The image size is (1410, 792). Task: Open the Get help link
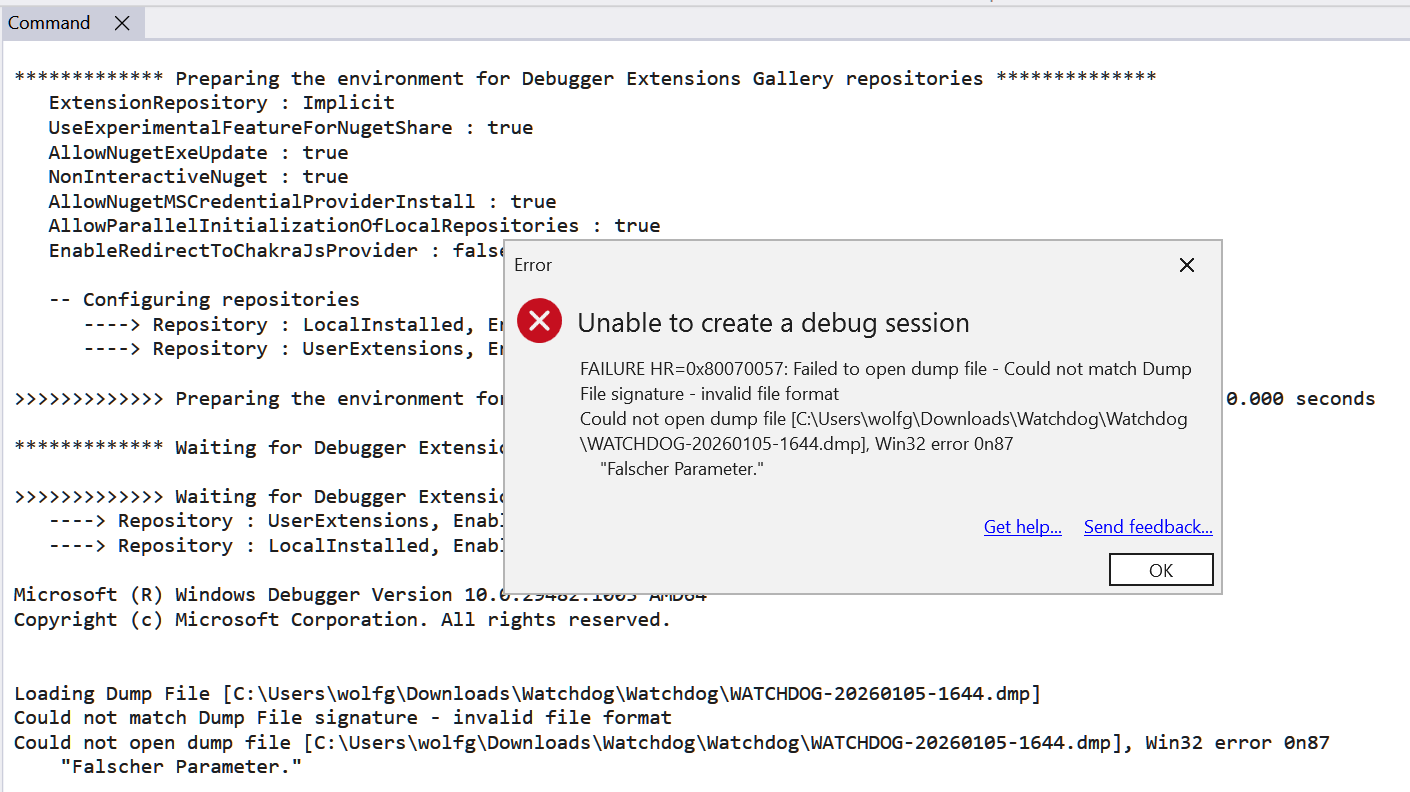[1022, 527]
